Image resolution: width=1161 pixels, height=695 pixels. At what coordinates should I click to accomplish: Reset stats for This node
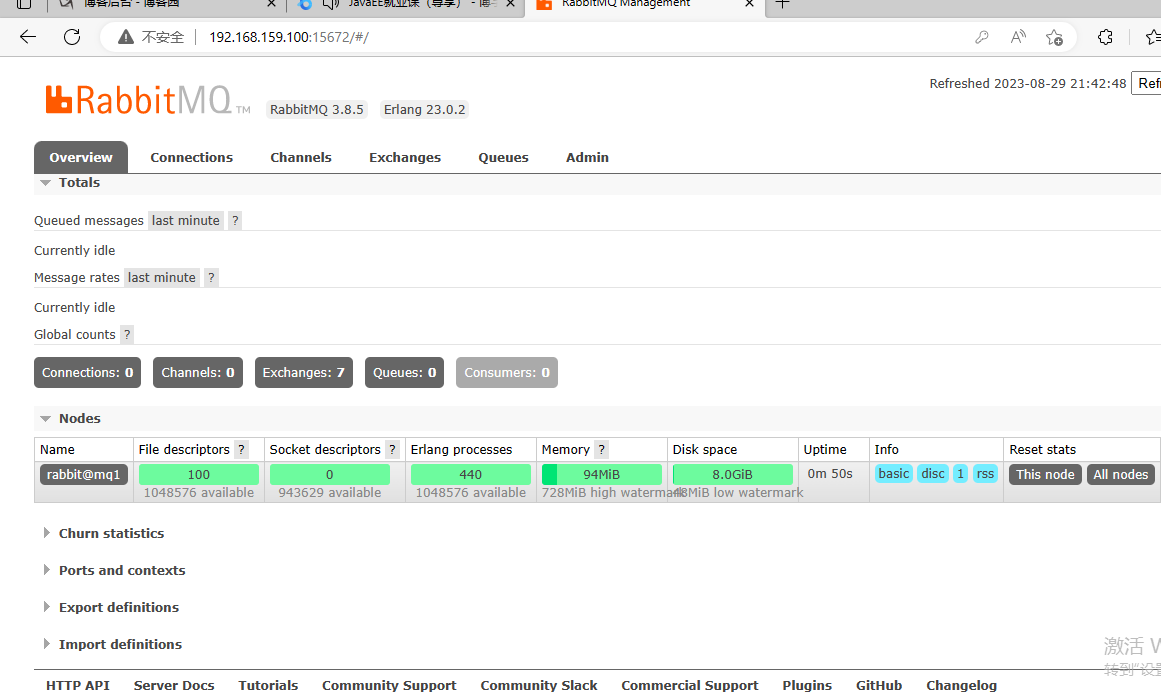click(x=1045, y=474)
